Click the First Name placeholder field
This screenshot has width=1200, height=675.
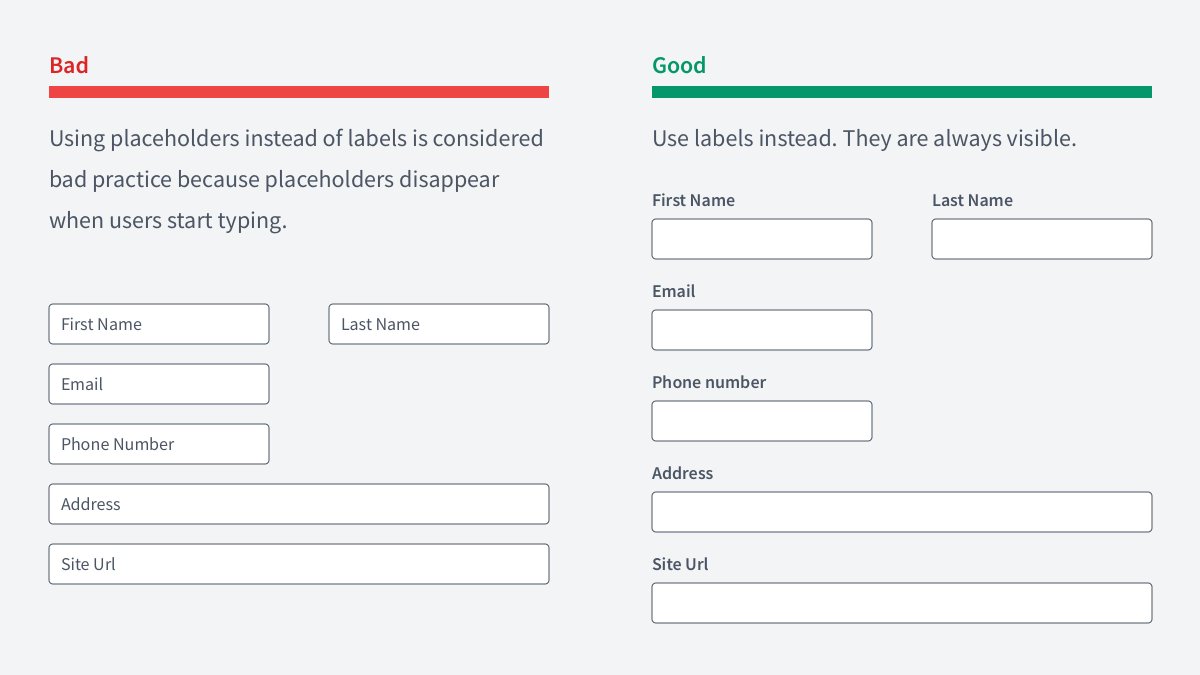[159, 324]
